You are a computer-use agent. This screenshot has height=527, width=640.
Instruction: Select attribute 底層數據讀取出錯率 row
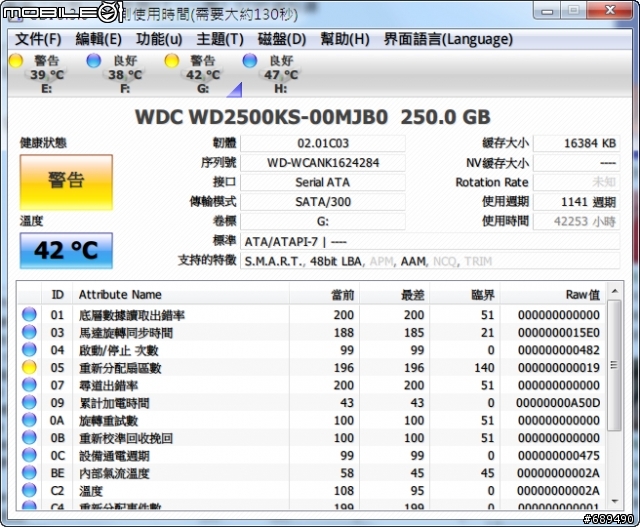point(311,315)
